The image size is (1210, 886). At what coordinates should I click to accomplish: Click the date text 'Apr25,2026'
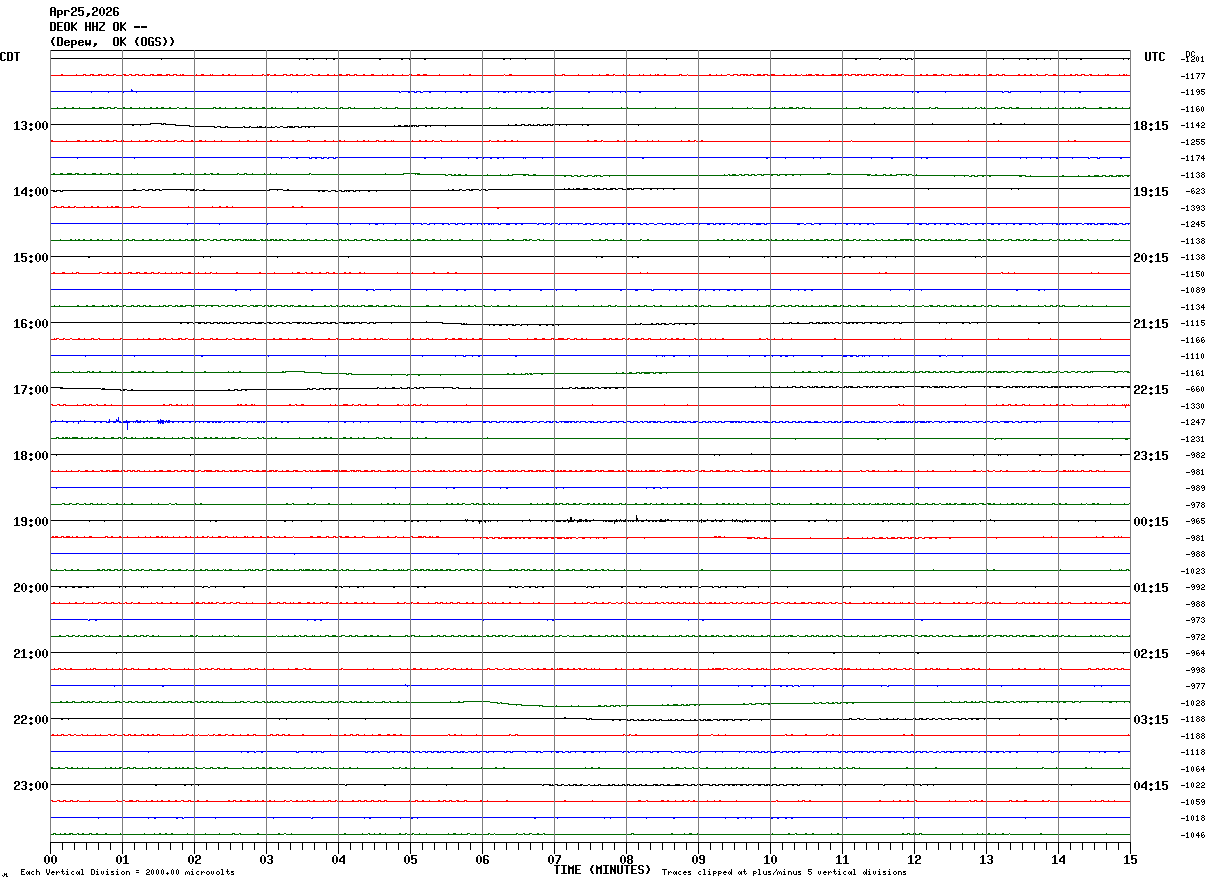point(84,12)
